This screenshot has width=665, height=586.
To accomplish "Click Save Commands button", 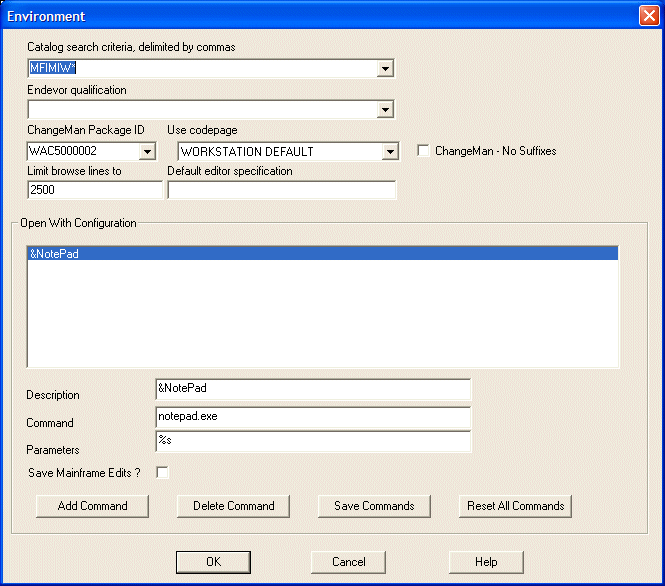I will click(374, 506).
